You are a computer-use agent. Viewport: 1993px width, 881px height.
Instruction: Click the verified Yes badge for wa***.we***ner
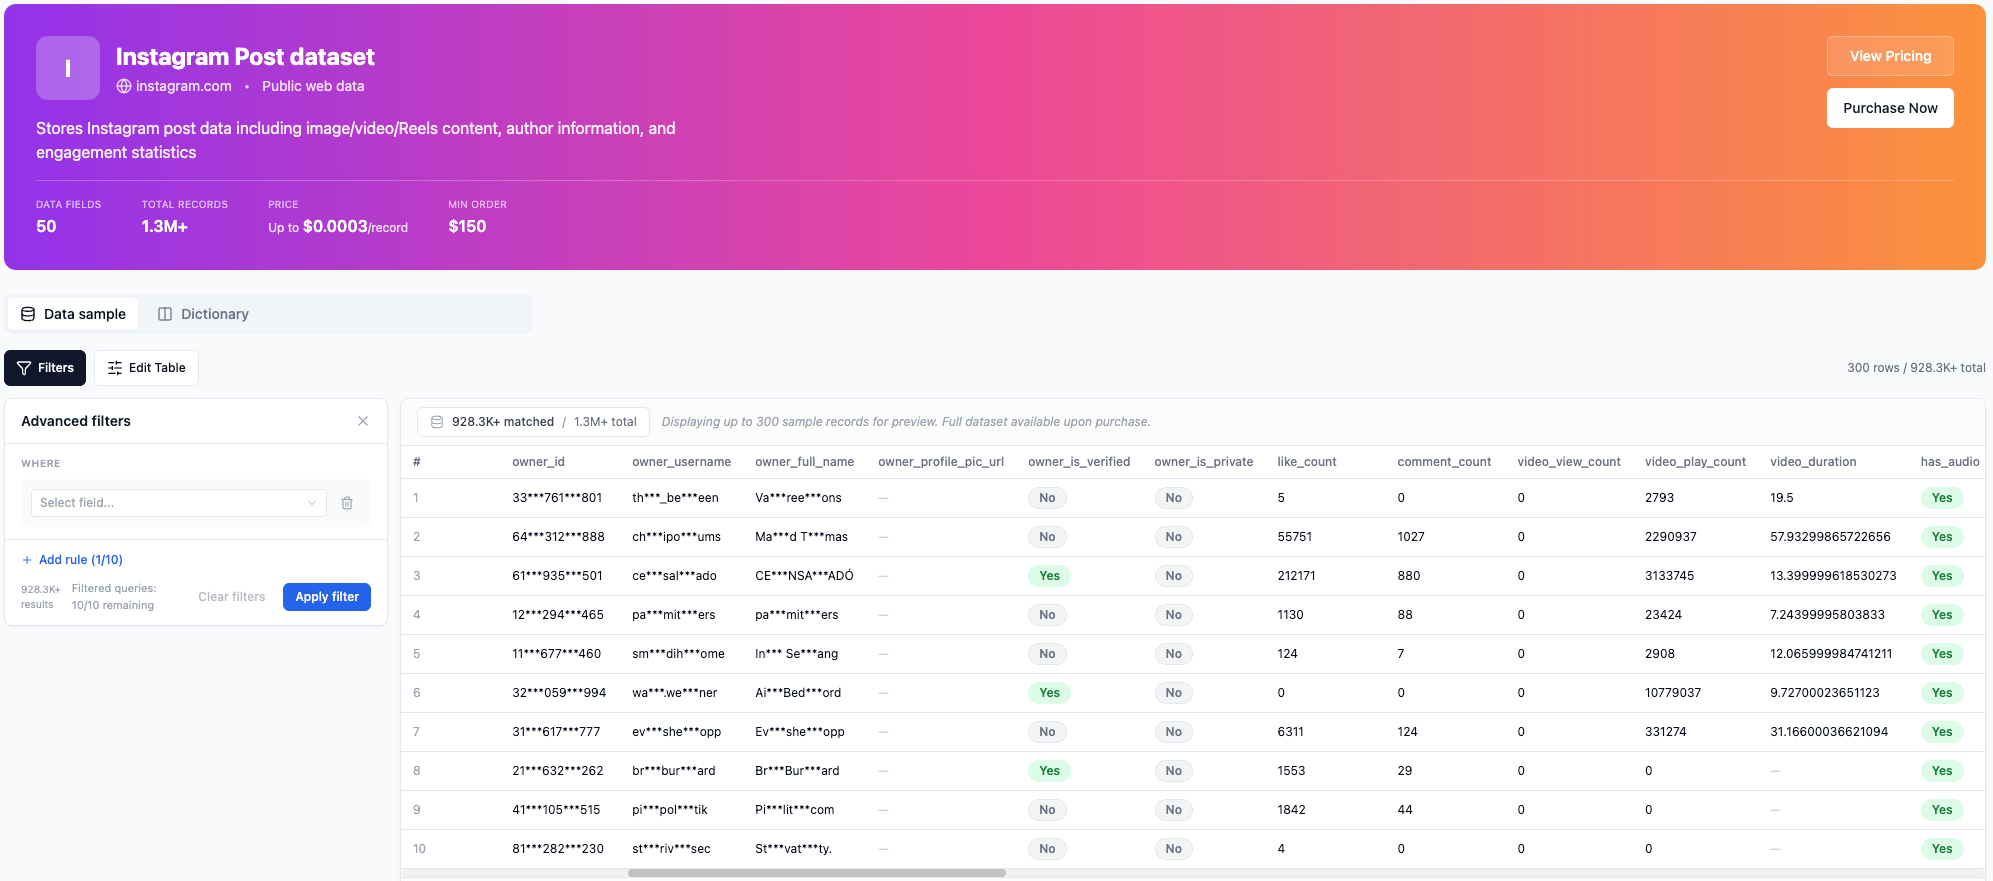pyautogui.click(x=1049, y=693)
